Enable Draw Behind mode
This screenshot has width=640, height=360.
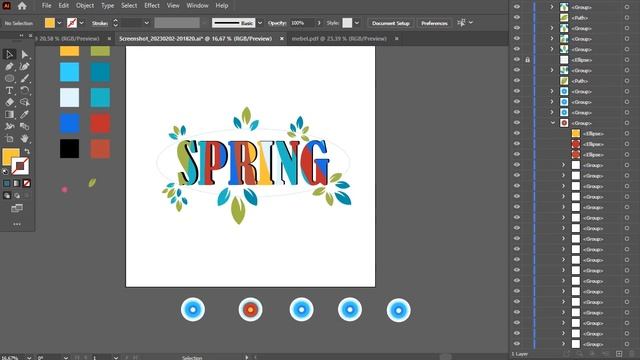pyautogui.click(x=17, y=196)
